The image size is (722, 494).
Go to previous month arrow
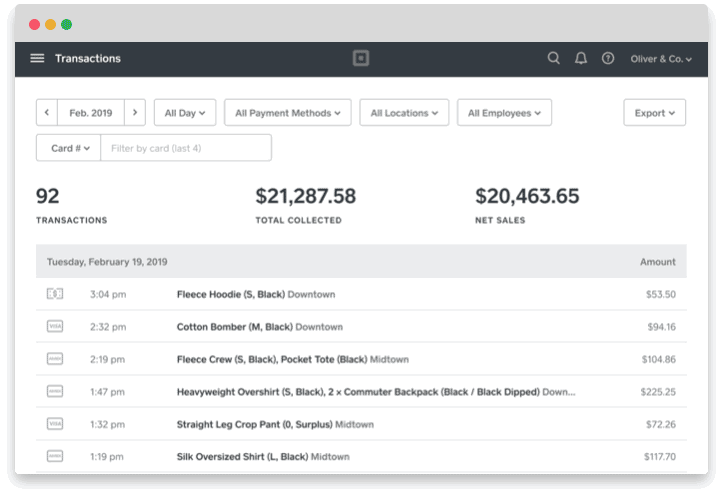pos(47,113)
